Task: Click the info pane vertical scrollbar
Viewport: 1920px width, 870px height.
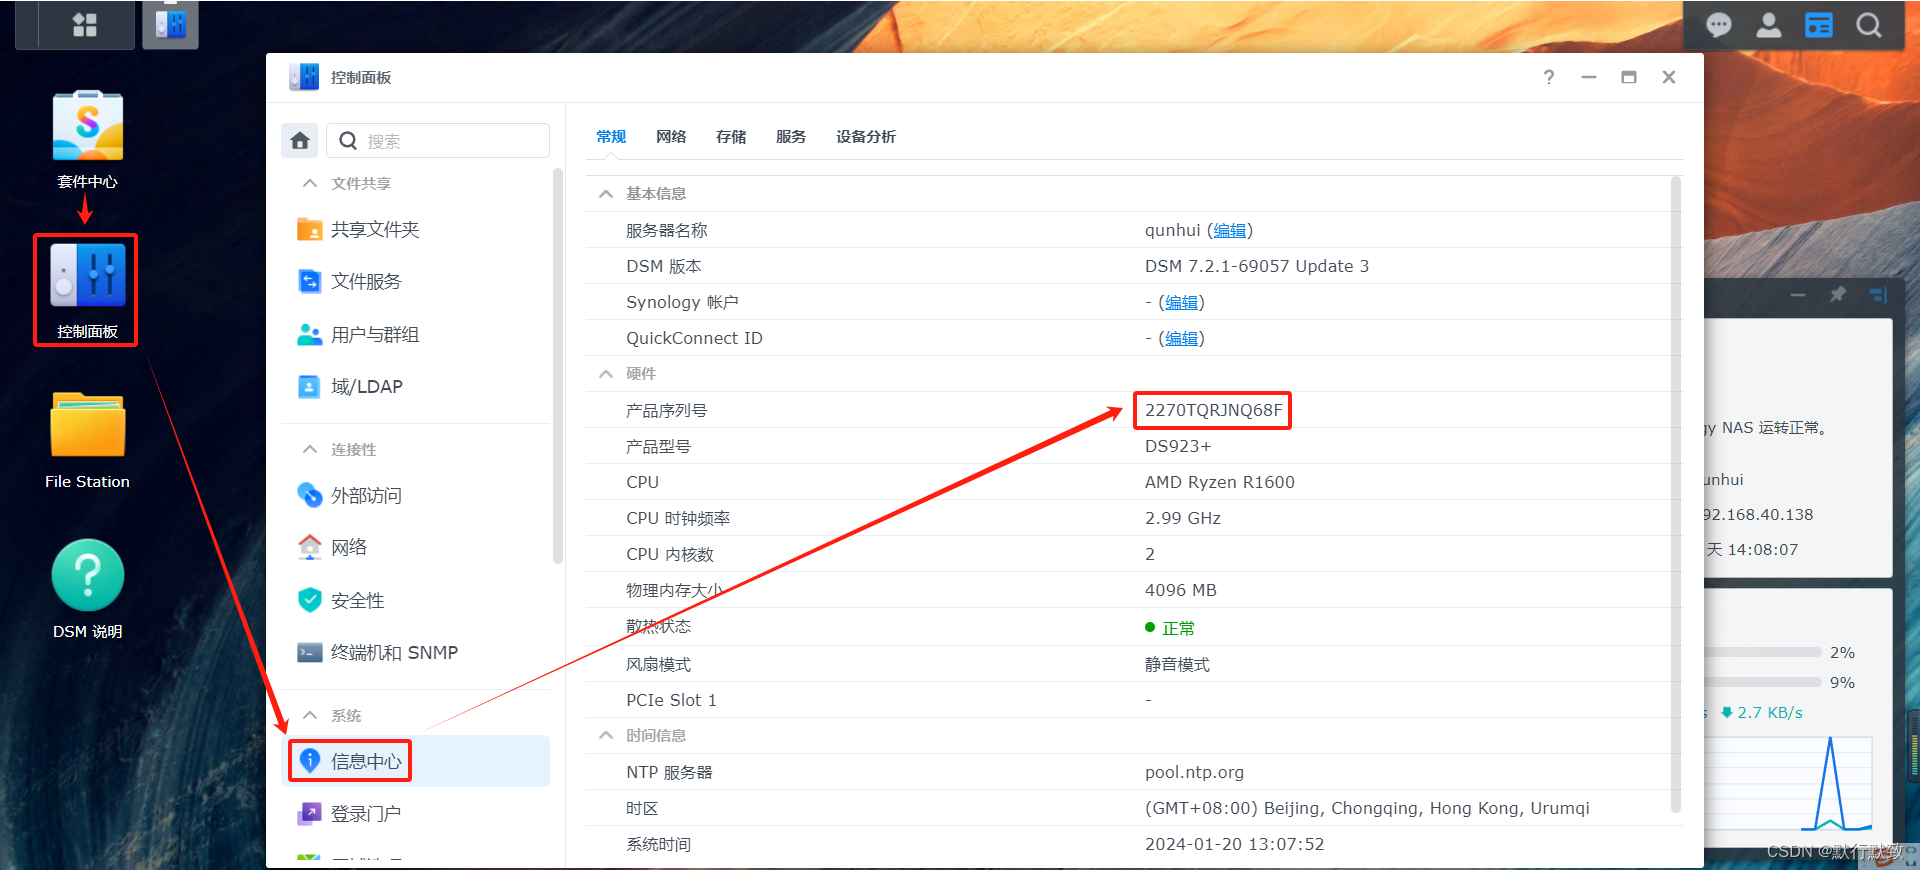Action: click(1676, 495)
